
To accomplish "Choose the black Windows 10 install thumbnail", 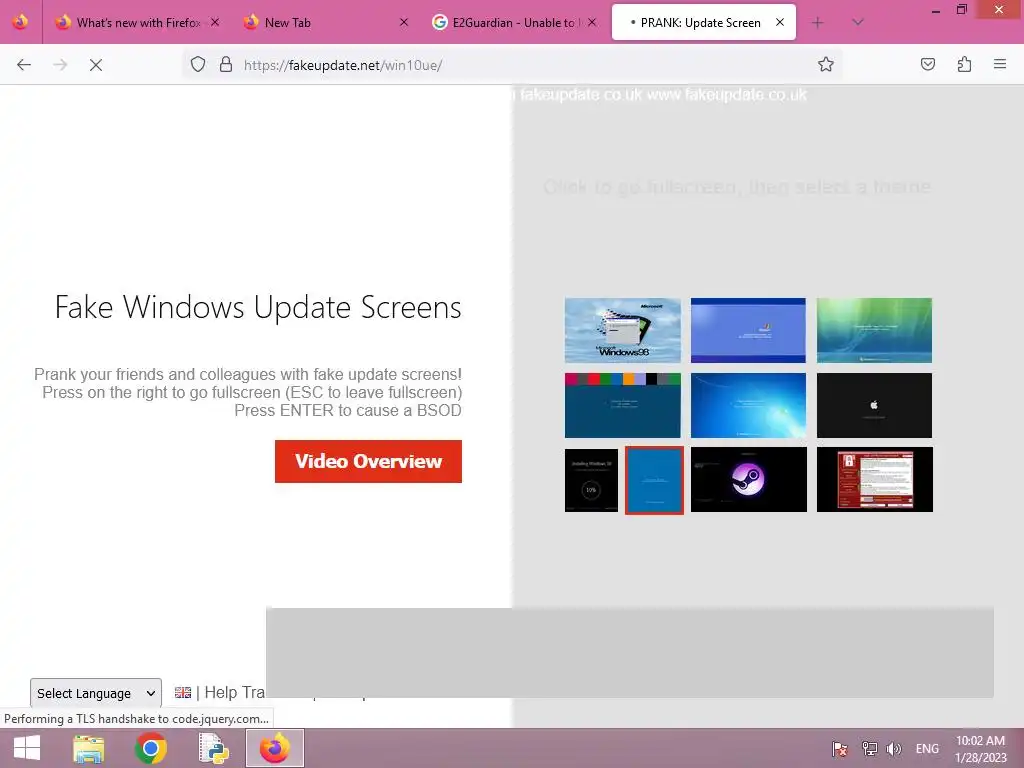I will tap(591, 481).
